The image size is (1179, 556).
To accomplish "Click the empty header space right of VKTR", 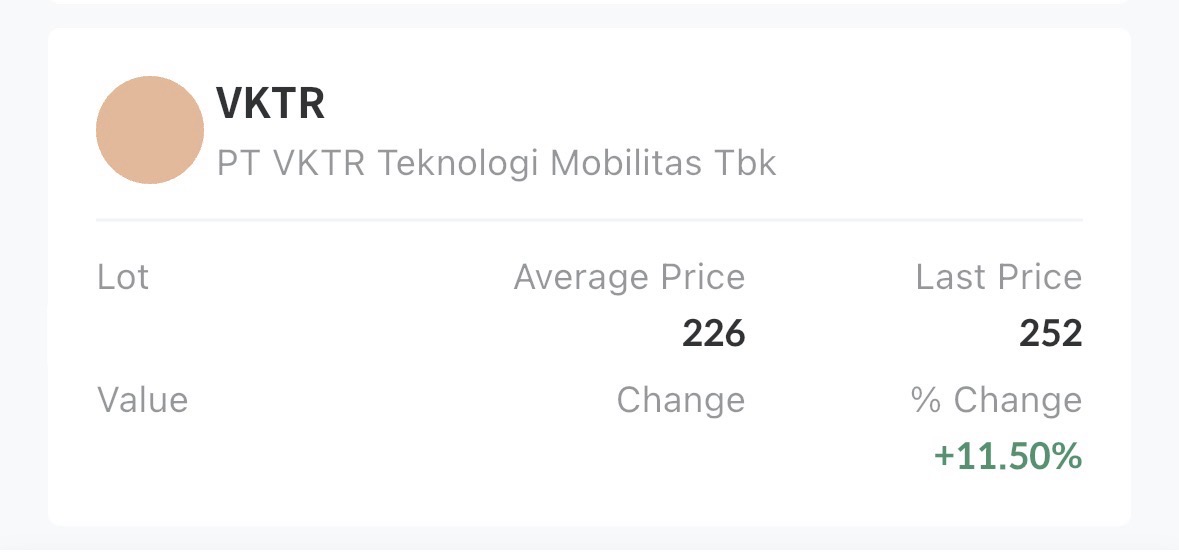I will (x=700, y=103).
